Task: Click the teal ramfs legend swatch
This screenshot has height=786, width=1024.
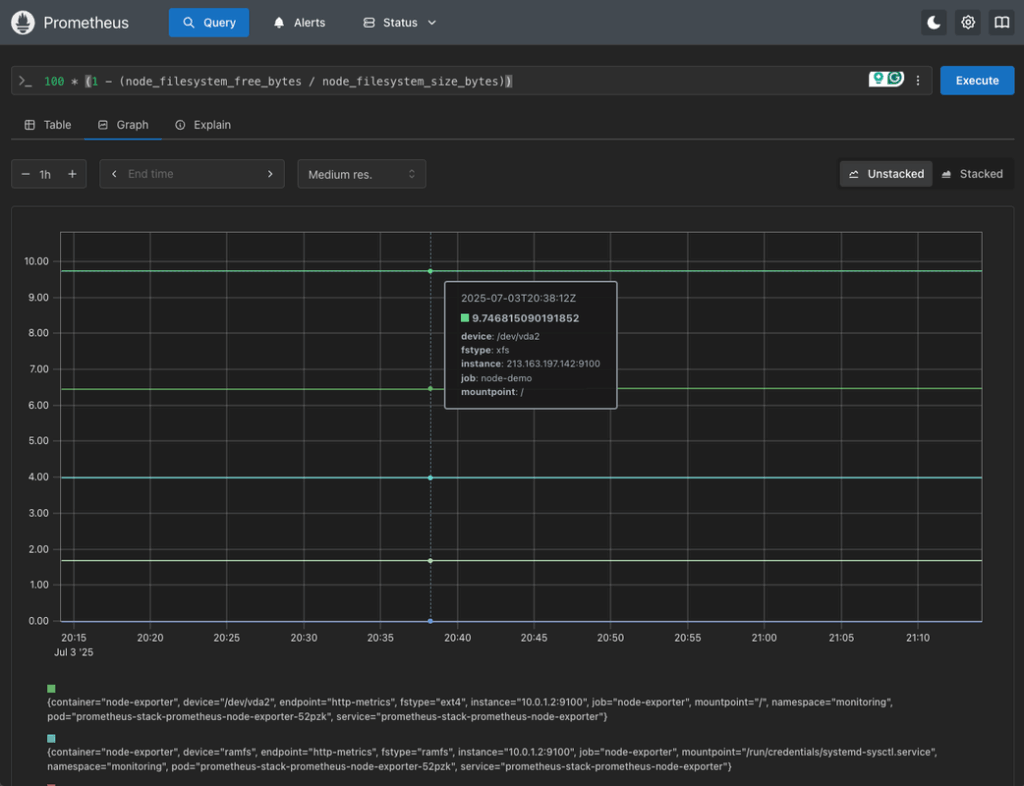Action: (52, 738)
